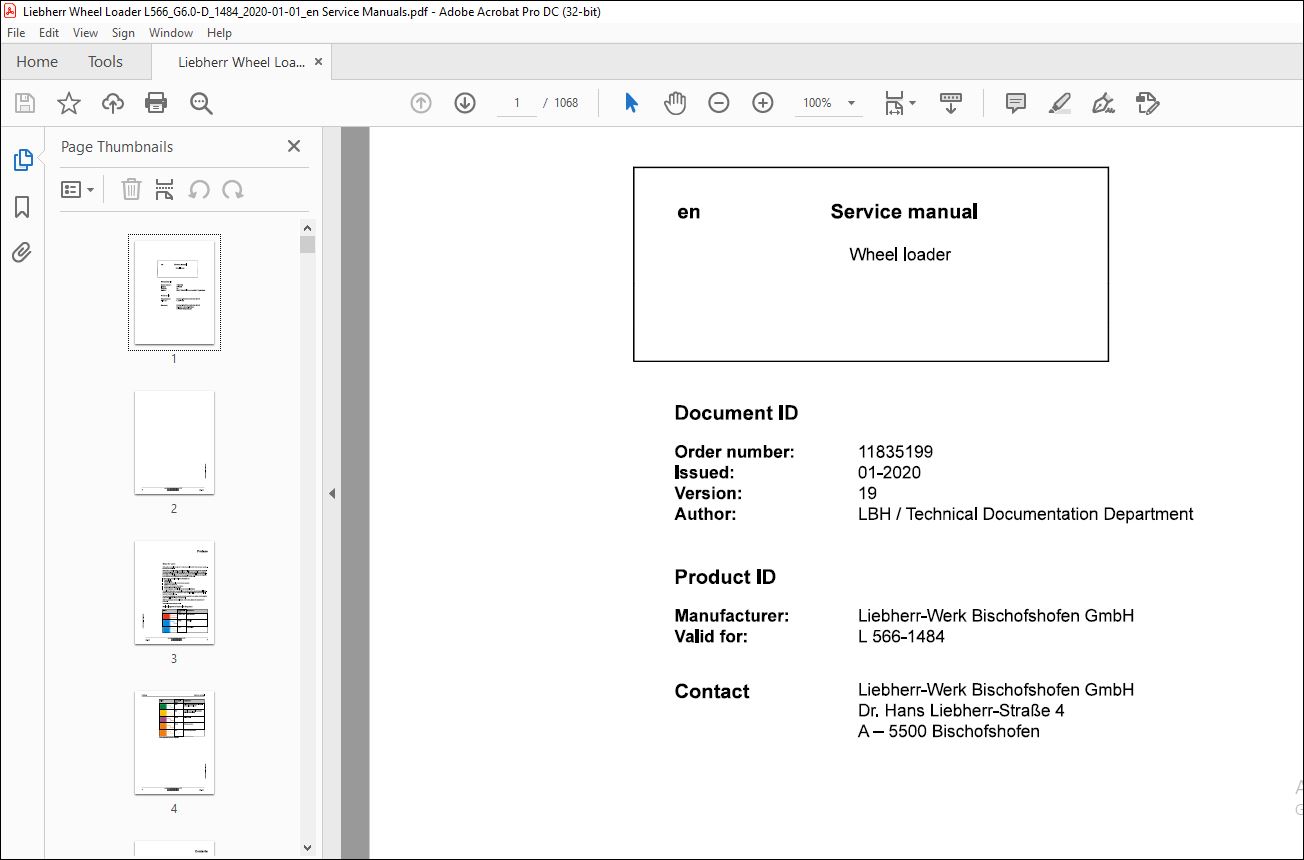Click the upload to cloud icon
Screen dimensions: 1304x860
(x=113, y=103)
